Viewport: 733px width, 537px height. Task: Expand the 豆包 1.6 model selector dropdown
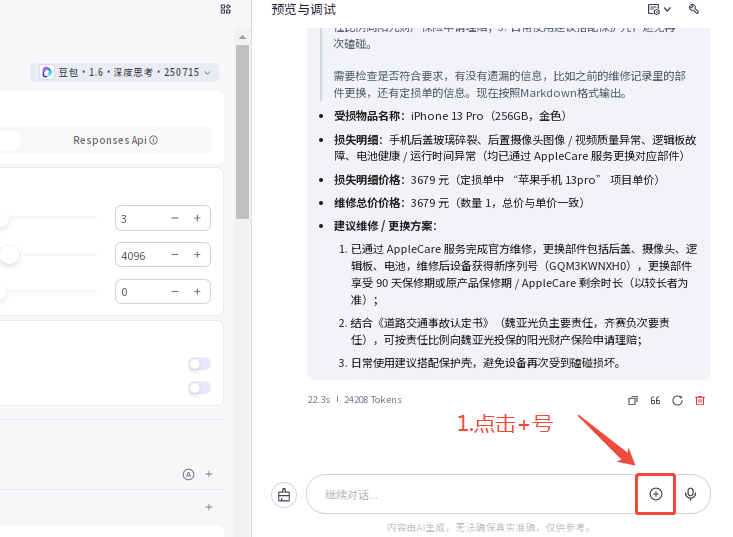(125, 72)
